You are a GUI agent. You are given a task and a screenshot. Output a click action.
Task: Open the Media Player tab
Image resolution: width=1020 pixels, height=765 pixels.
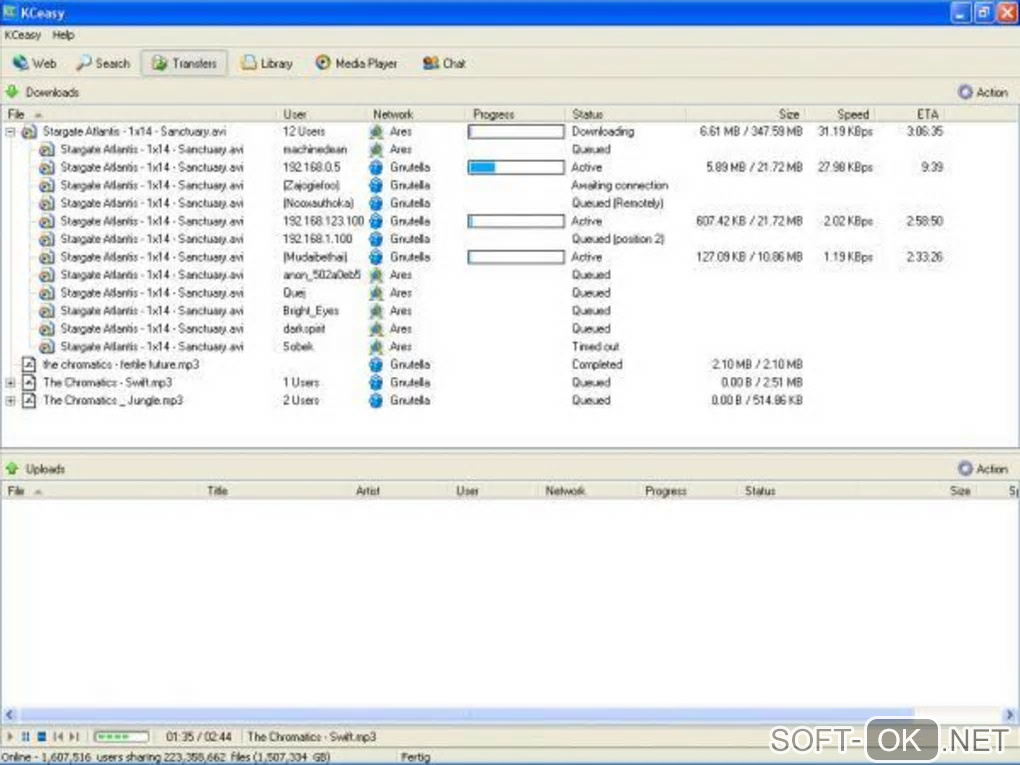point(356,63)
